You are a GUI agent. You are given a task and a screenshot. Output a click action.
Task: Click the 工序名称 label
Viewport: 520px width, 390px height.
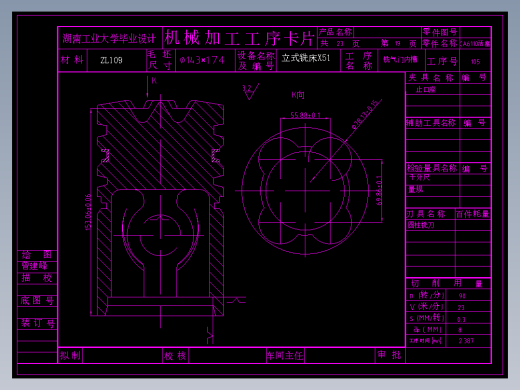pos(359,60)
